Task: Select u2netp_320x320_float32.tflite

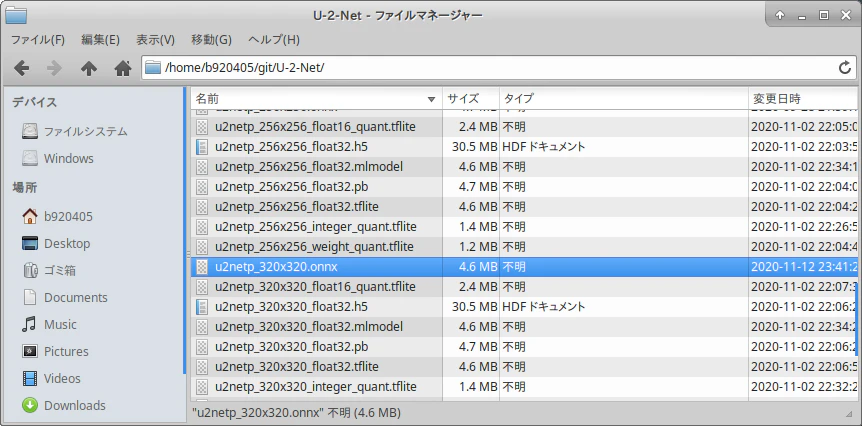Action: pos(296,367)
